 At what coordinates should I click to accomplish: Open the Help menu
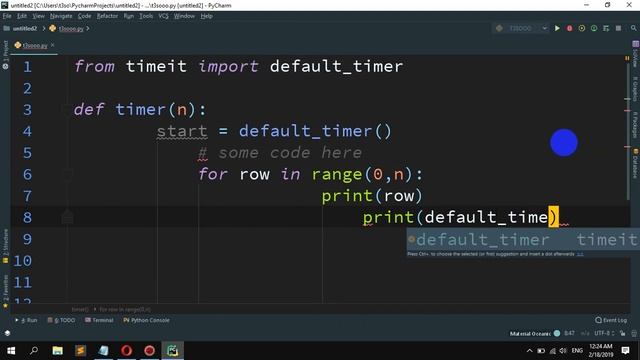pyautogui.click(x=207, y=16)
